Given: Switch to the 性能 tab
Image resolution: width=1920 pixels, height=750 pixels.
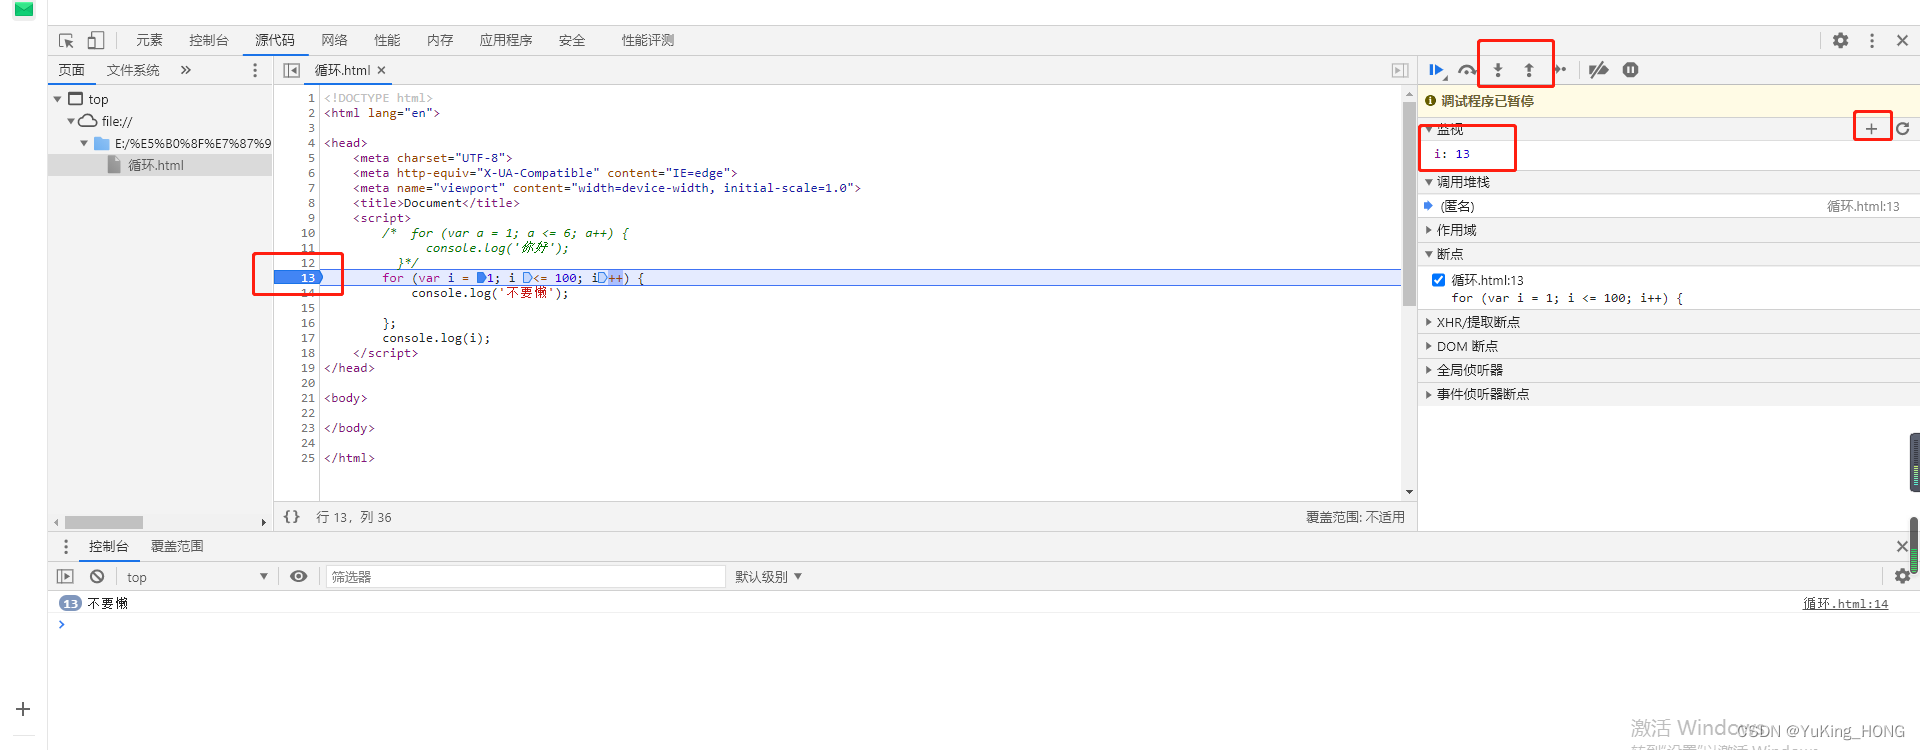Looking at the screenshot, I should 387,40.
